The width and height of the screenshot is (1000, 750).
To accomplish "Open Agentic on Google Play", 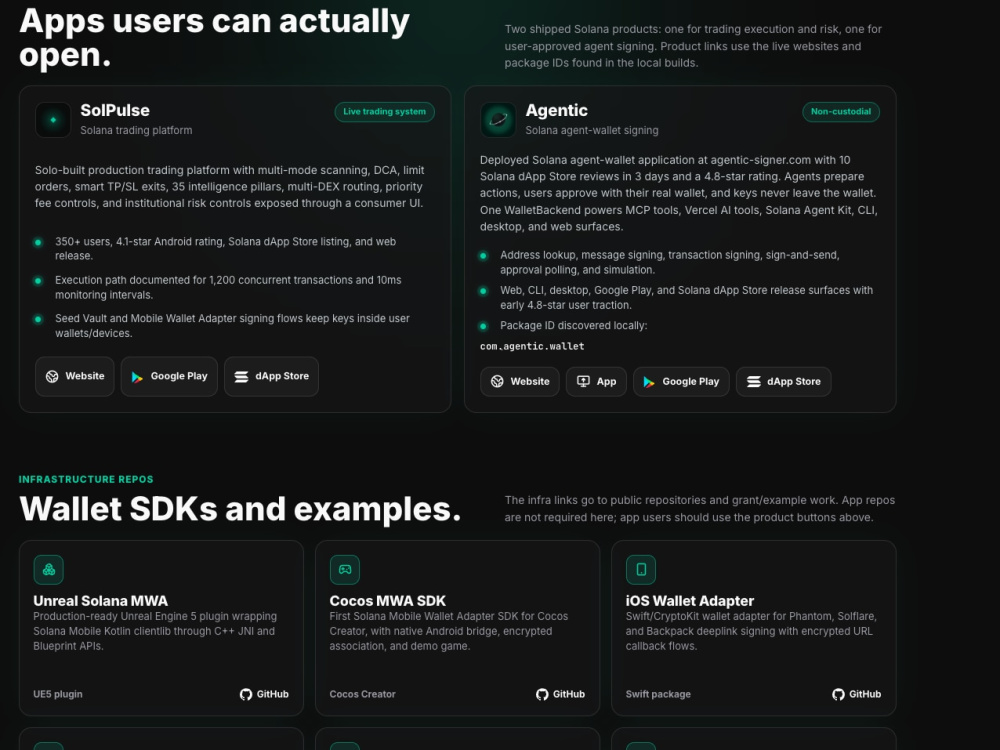I will pos(681,381).
